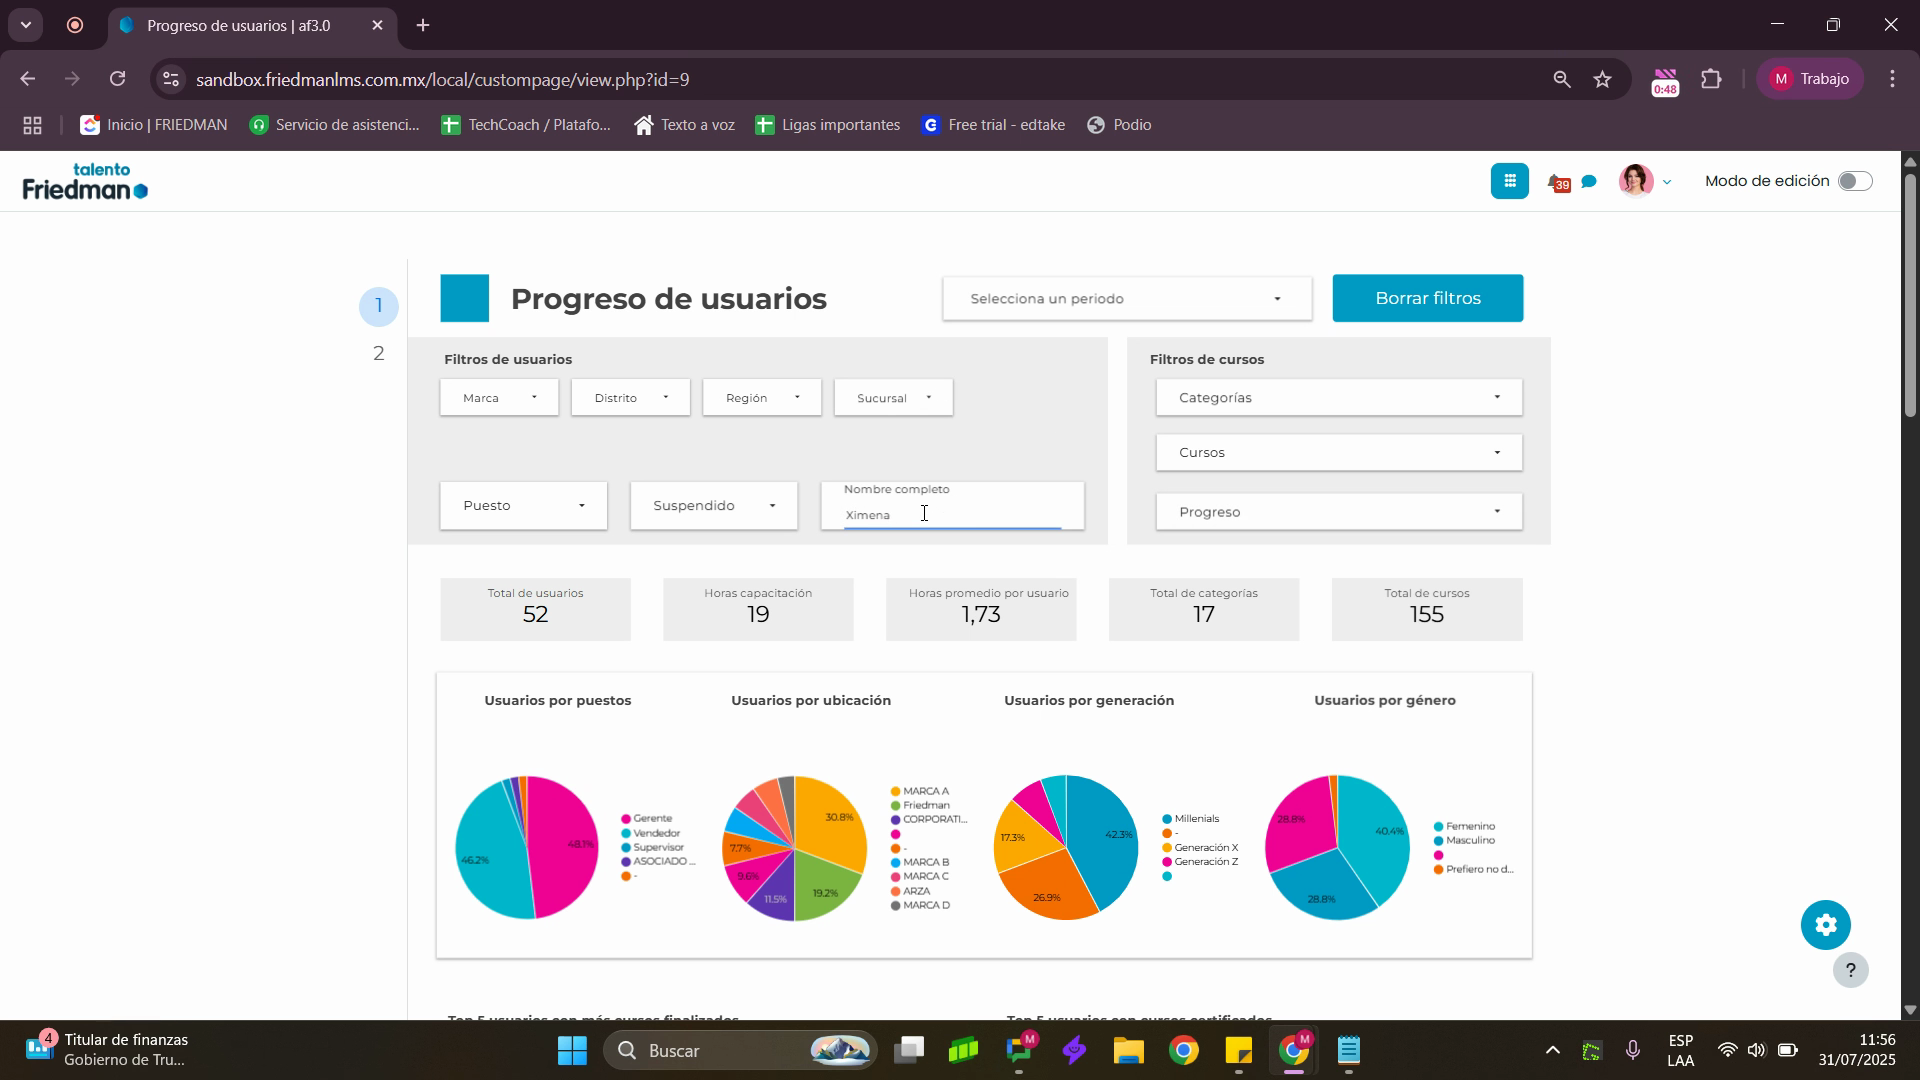
Task: Open the browser extensions puzzle icon
Action: [1711, 79]
